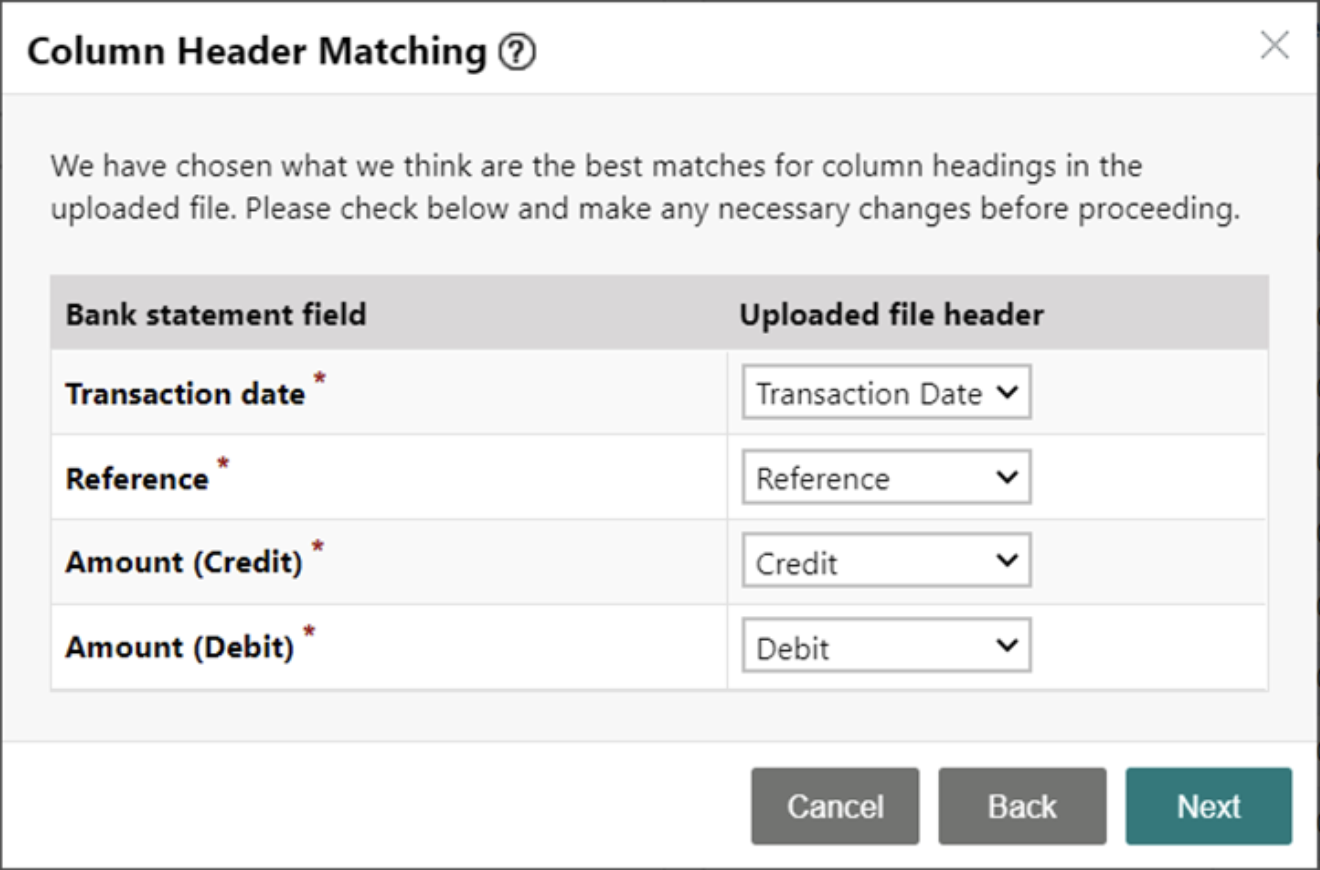This screenshot has height=870, width=1320.
Task: Click the Reference field label
Action: (x=137, y=479)
